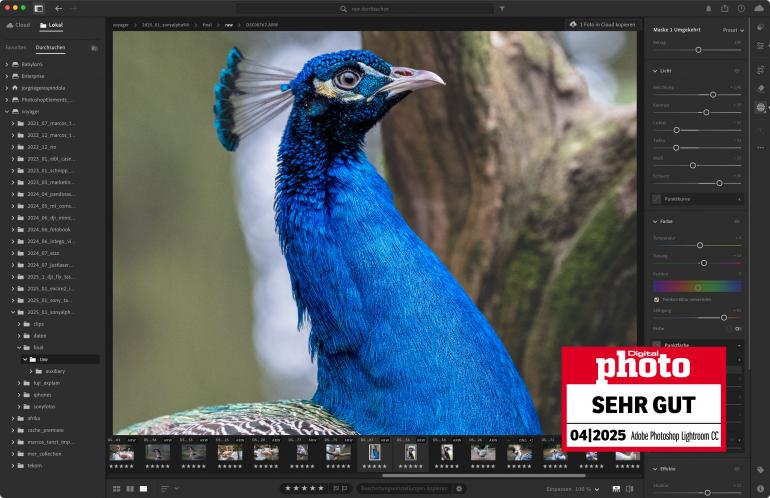Click the Belichtung slider handle
The width and height of the screenshot is (770, 498).
713,95
